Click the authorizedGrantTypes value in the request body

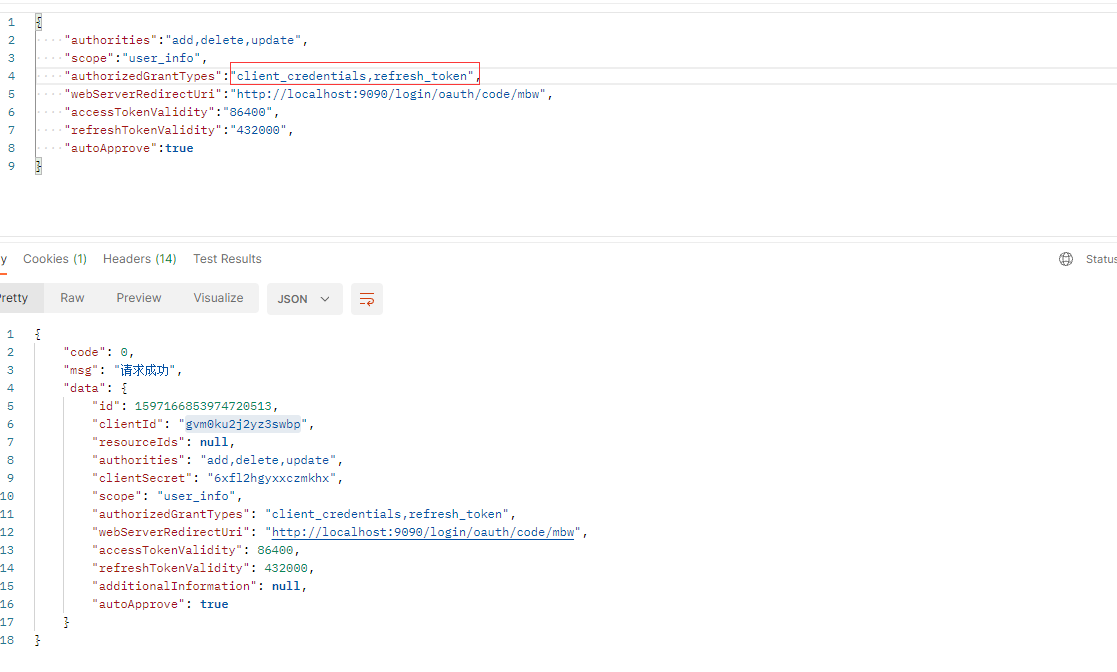coord(355,76)
